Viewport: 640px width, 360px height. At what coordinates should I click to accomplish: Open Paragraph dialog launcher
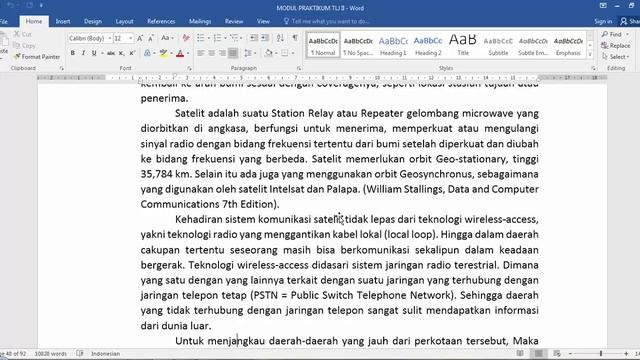tap(299, 69)
